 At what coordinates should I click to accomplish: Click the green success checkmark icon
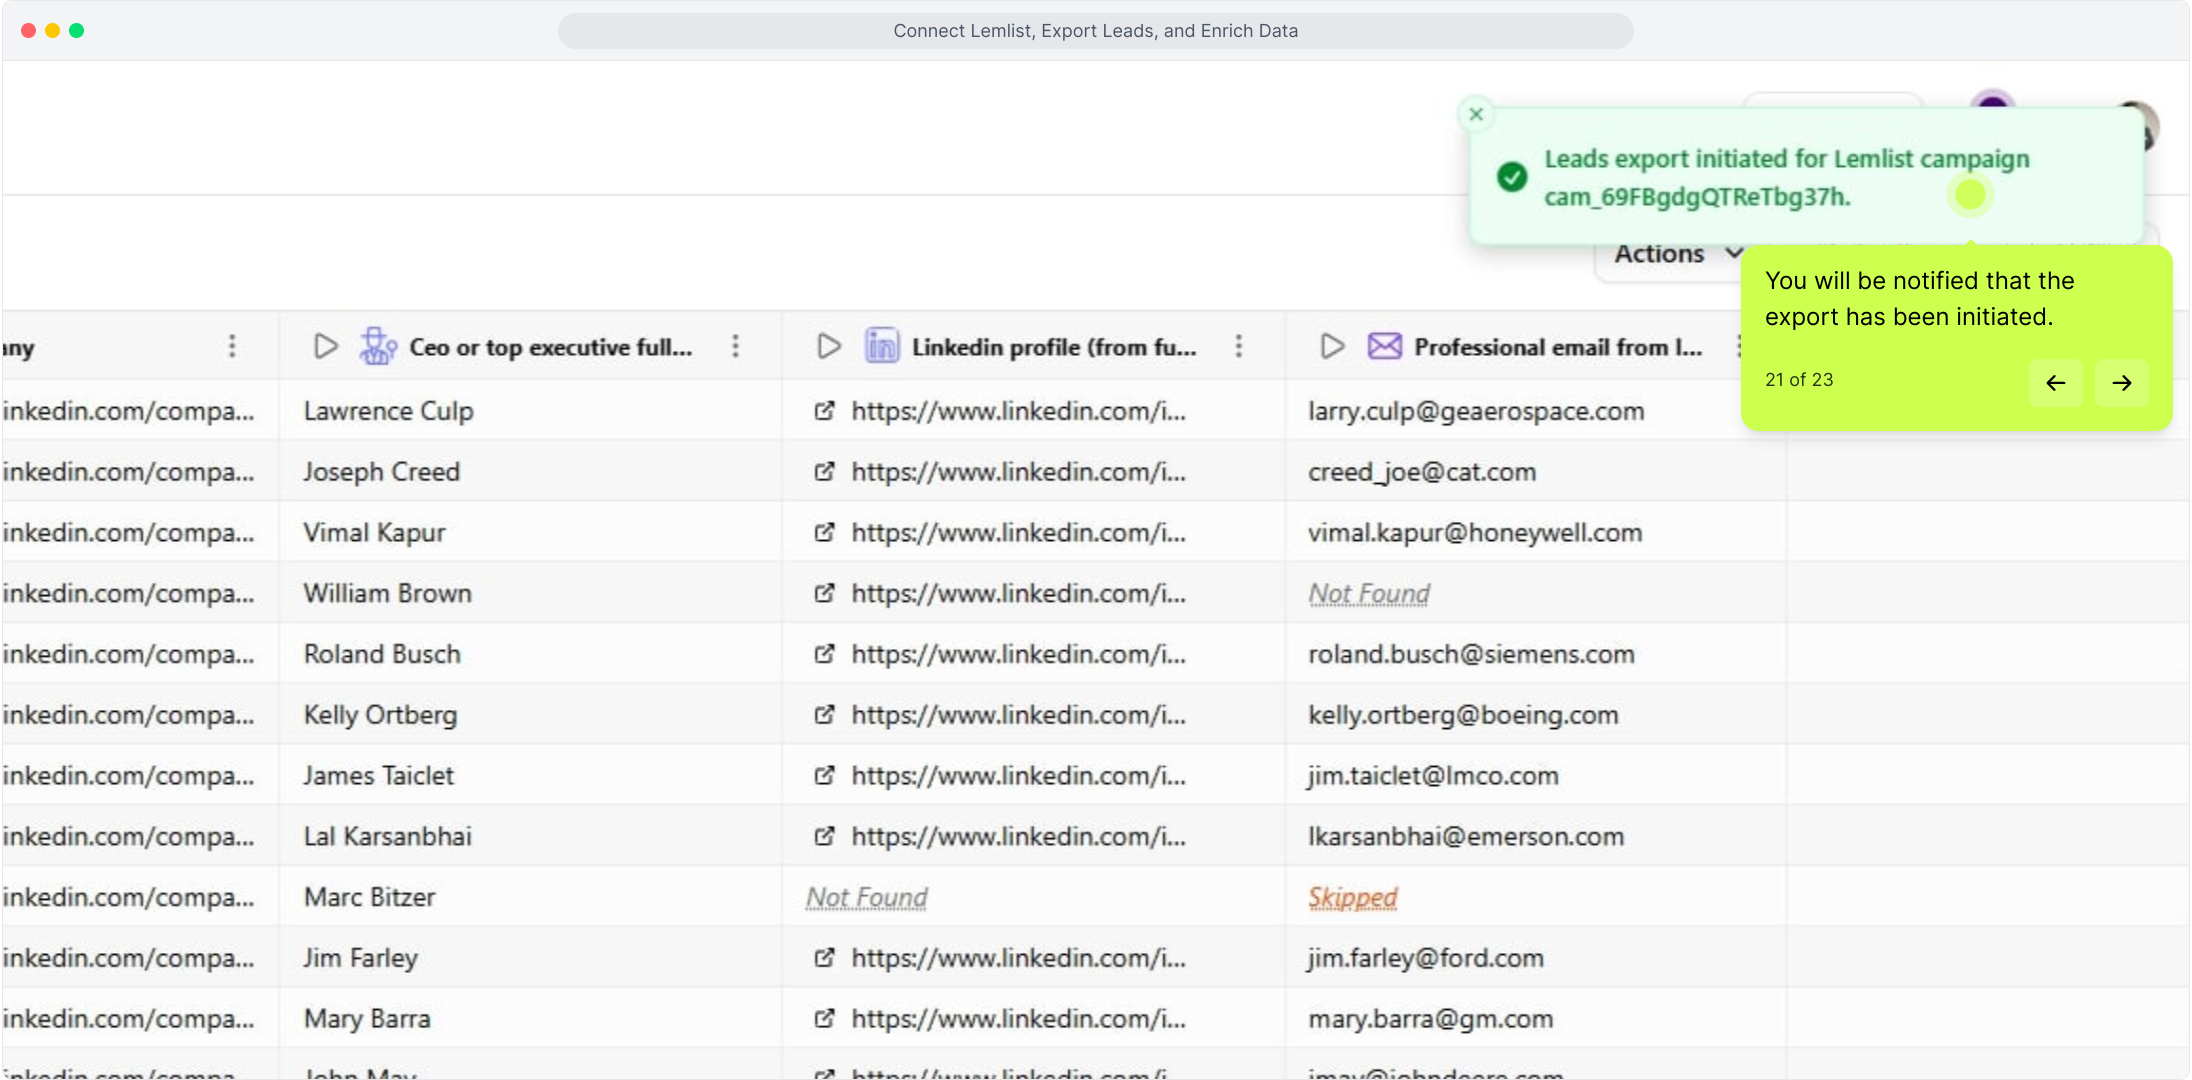click(x=1512, y=177)
